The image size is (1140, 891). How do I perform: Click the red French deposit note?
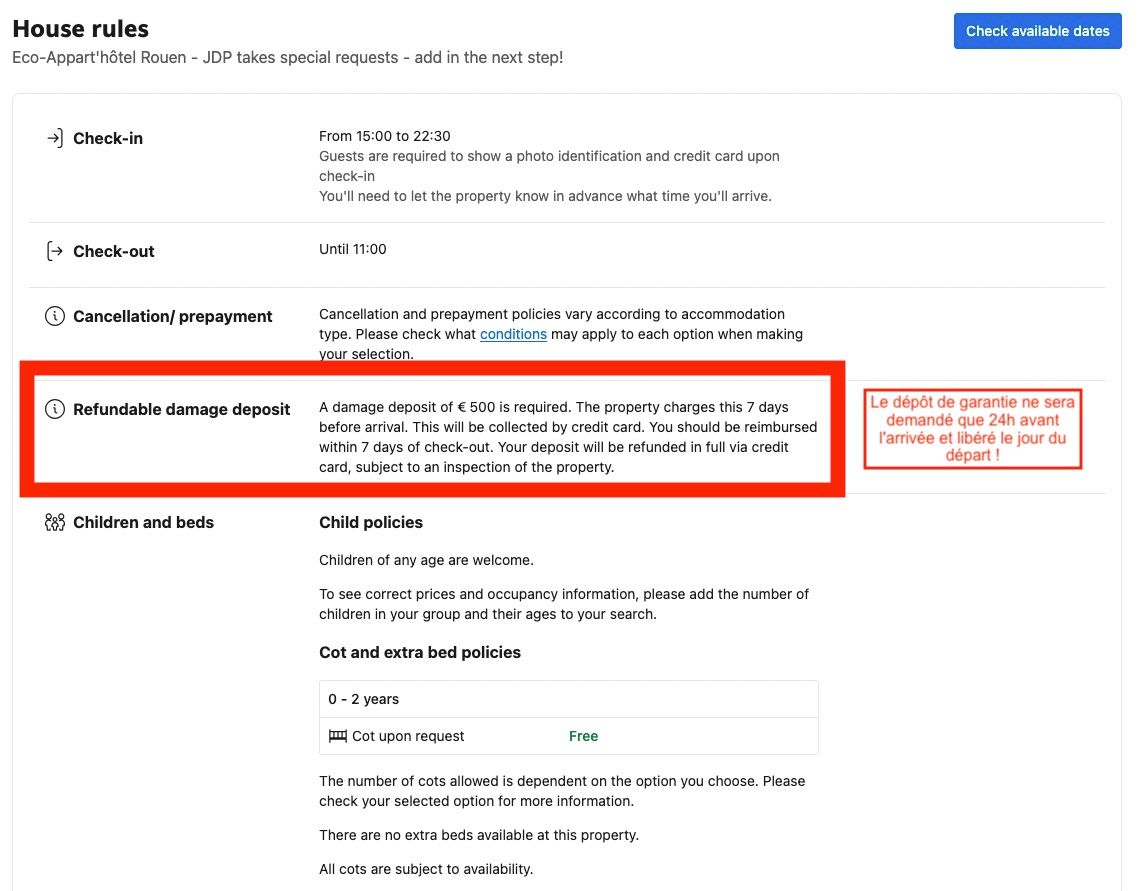coord(973,428)
